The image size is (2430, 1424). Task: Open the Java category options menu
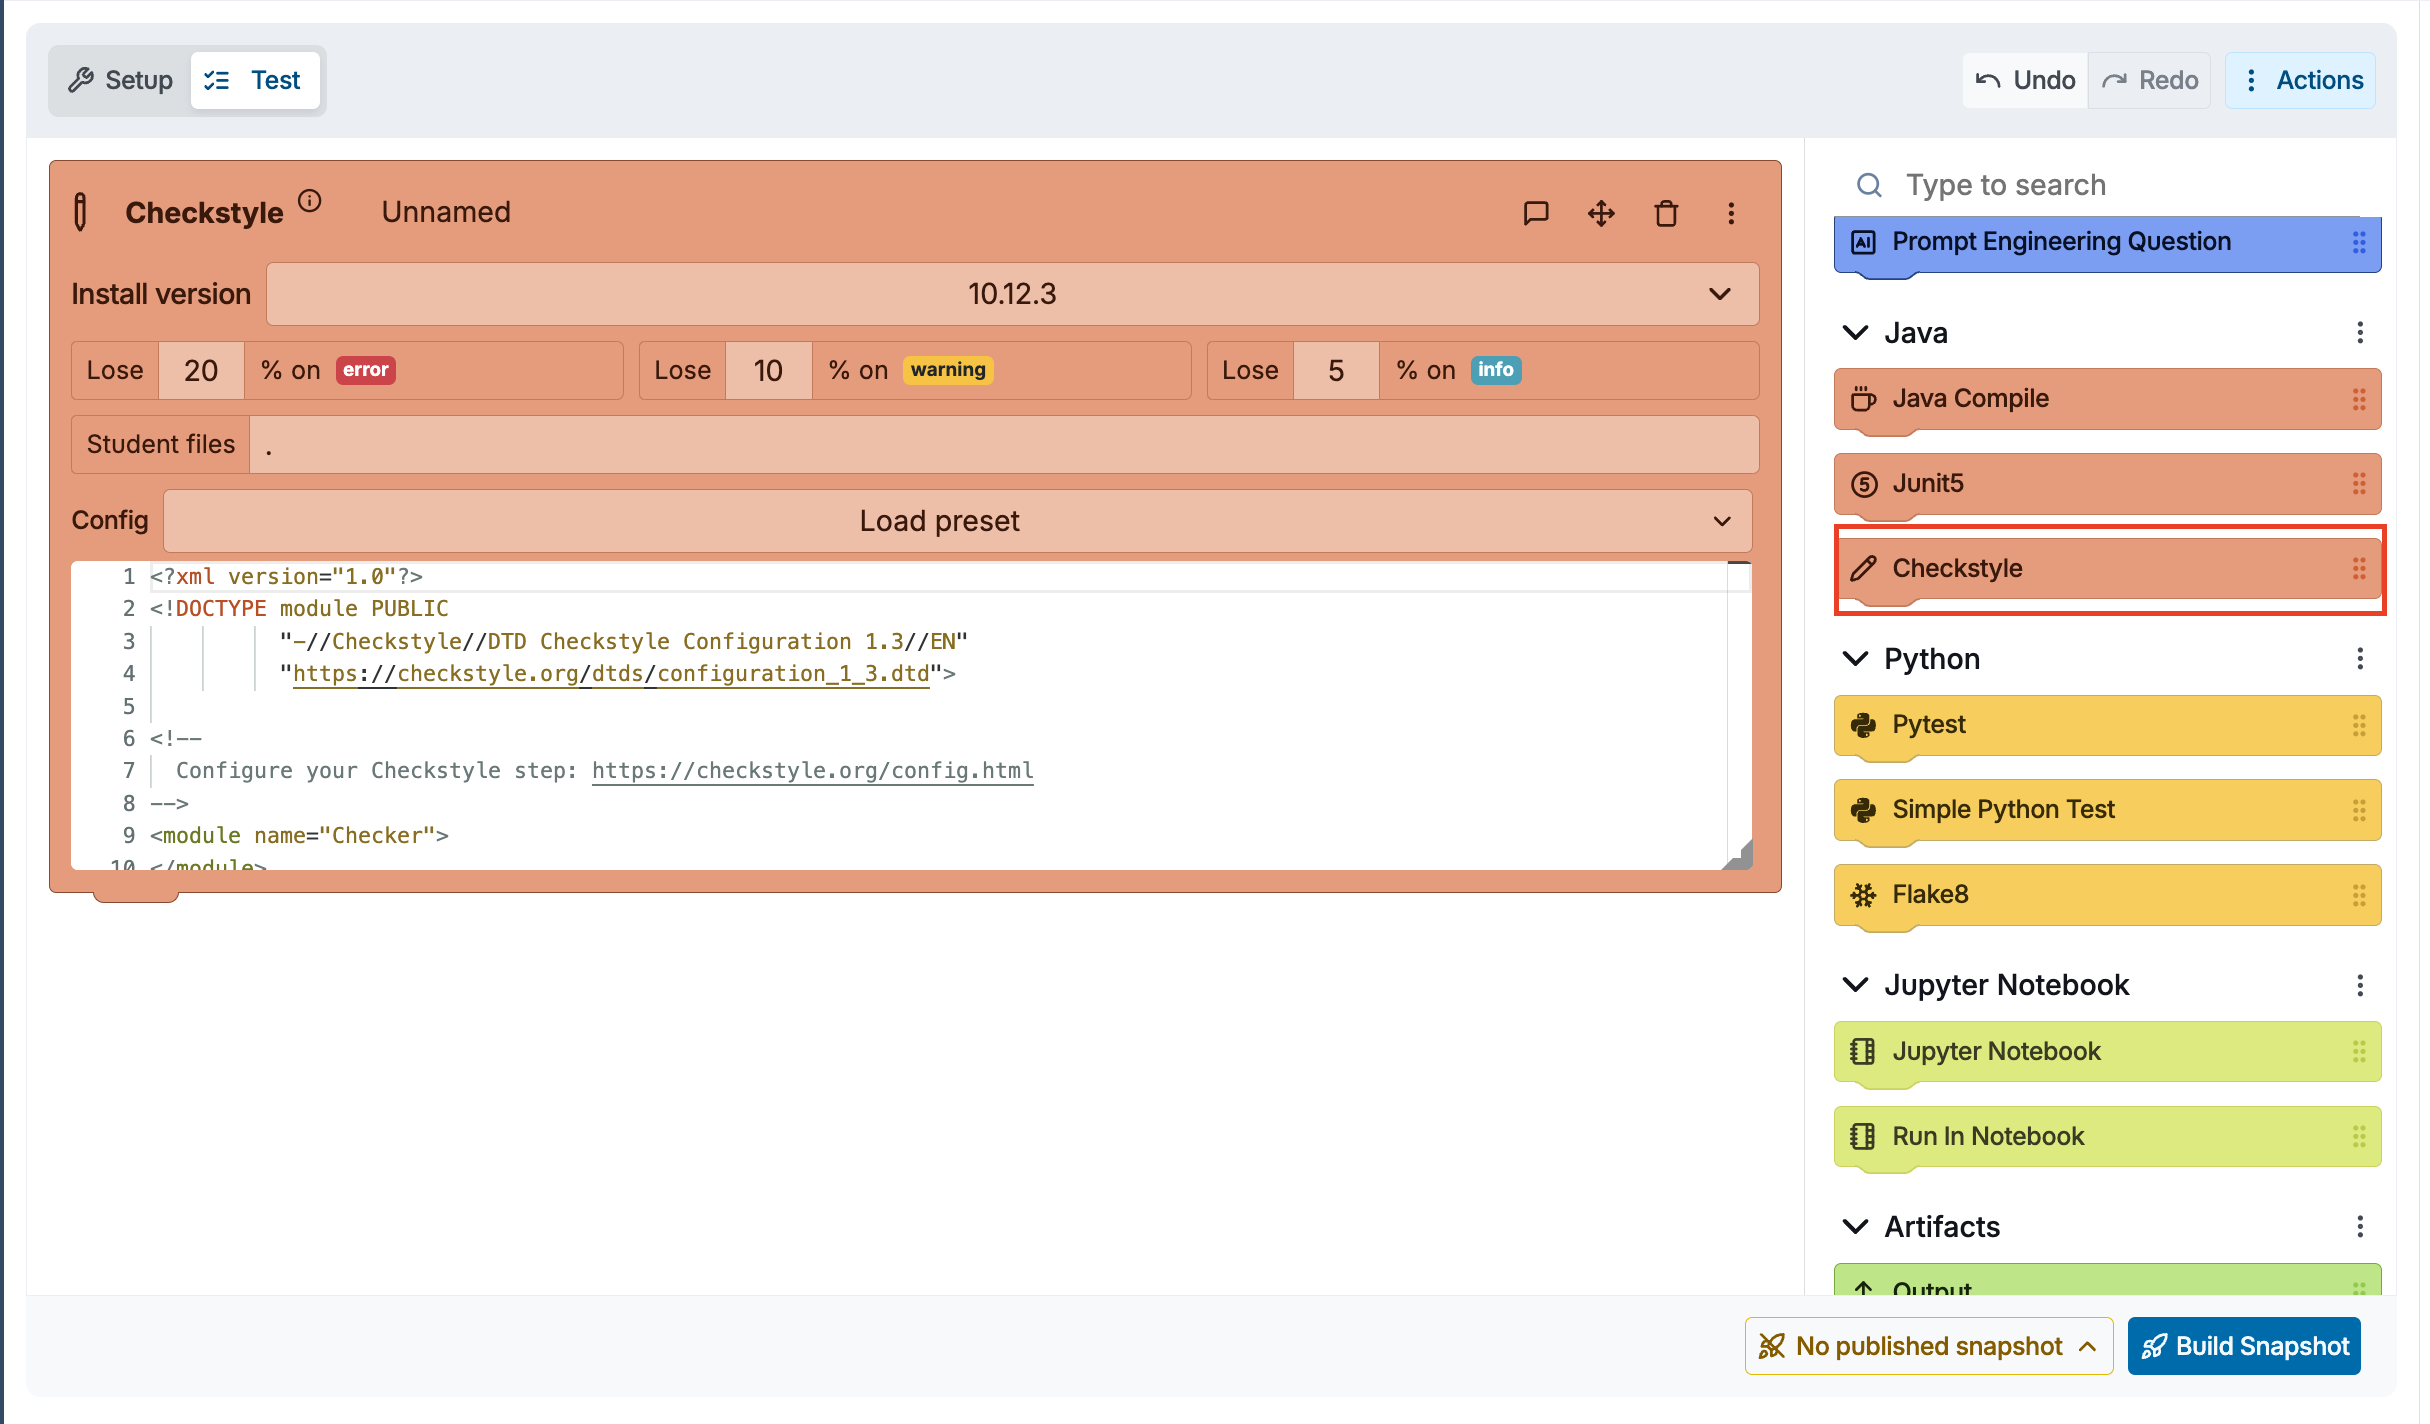(2360, 333)
